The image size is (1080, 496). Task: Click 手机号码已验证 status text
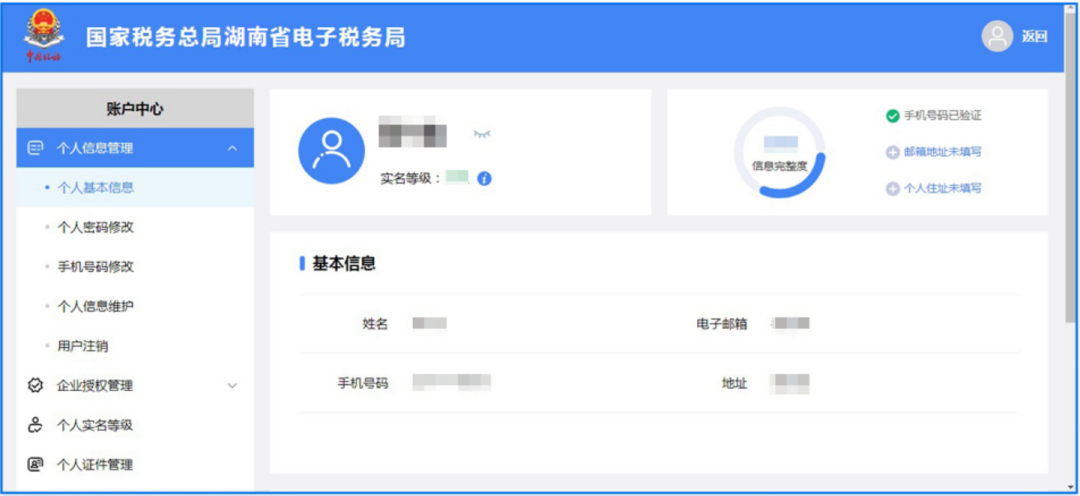942,116
